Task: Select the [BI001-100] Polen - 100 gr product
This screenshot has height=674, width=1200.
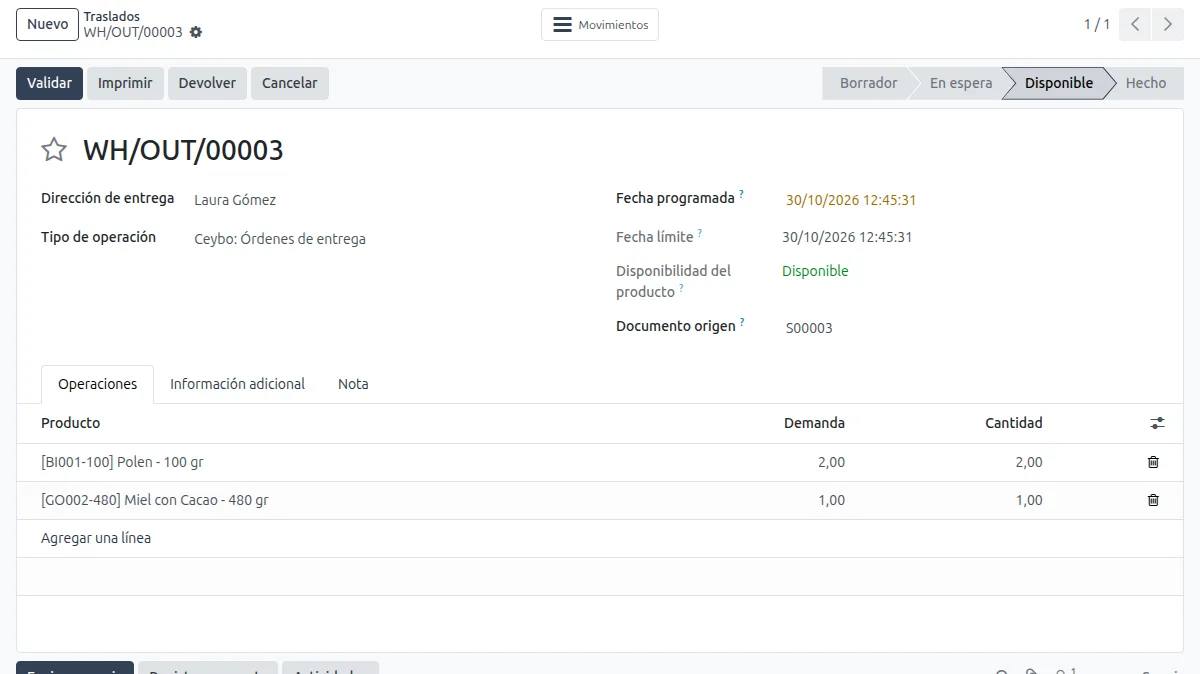Action: click(122, 462)
